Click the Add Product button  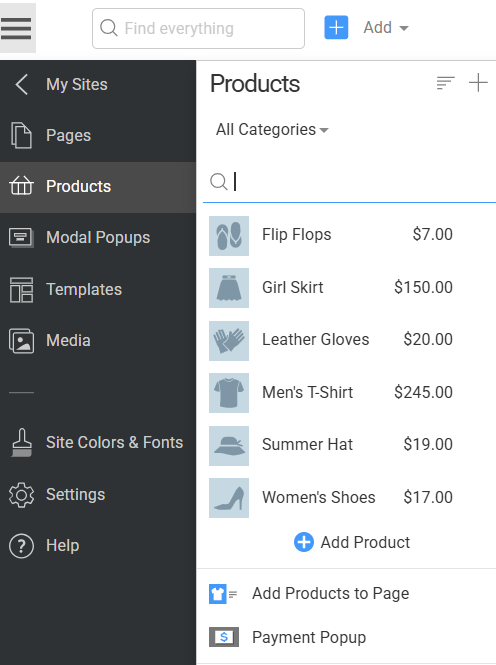pos(352,542)
